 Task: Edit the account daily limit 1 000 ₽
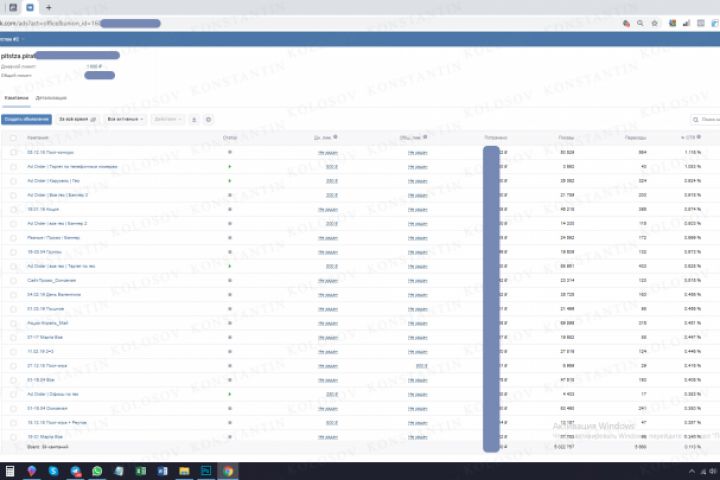coord(94,67)
